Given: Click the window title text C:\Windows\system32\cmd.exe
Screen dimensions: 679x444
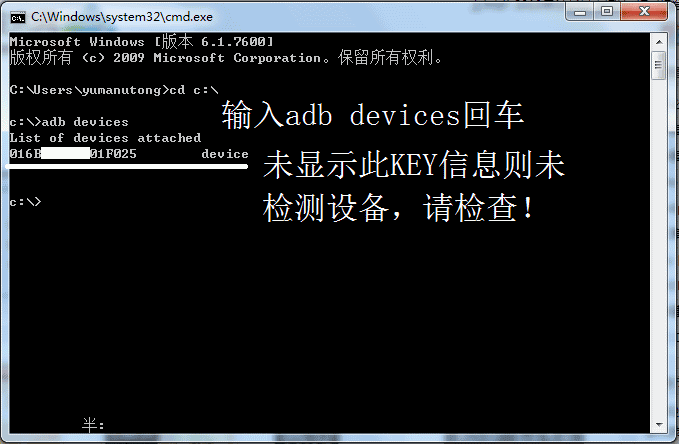Looking at the screenshot, I should click(x=122, y=17).
